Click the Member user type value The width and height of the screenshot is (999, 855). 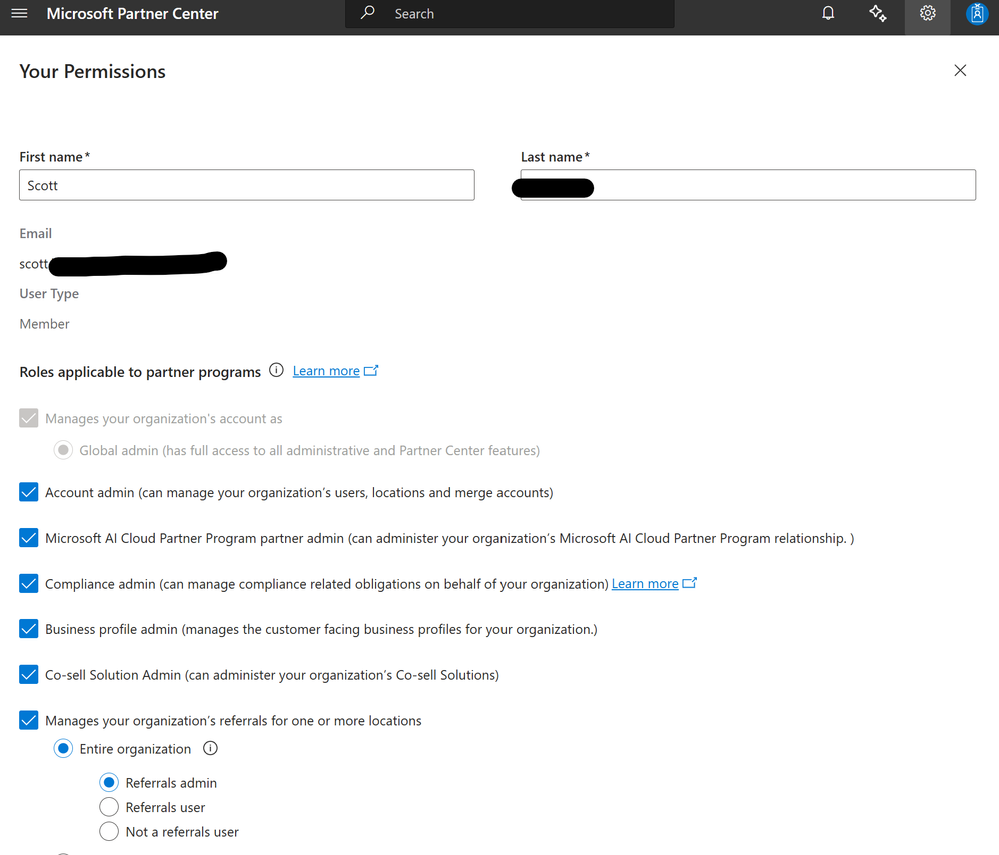pos(45,324)
